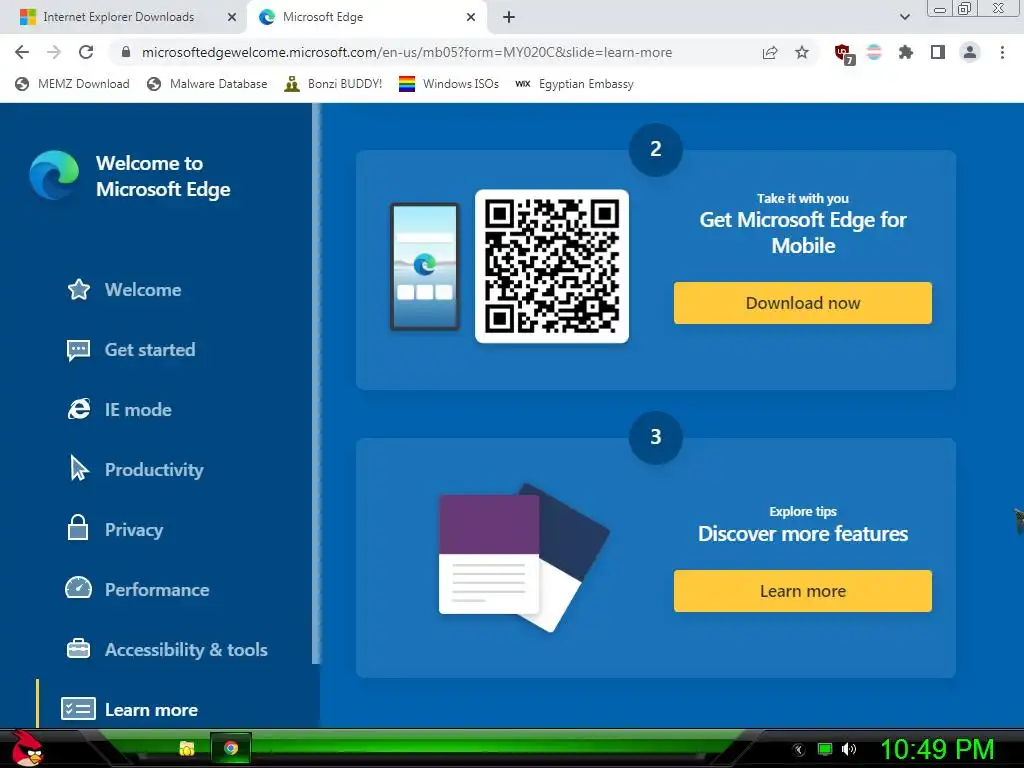Open the MEMZ Download bookmark
This screenshot has height=768, width=1024.
pyautogui.click(x=72, y=84)
